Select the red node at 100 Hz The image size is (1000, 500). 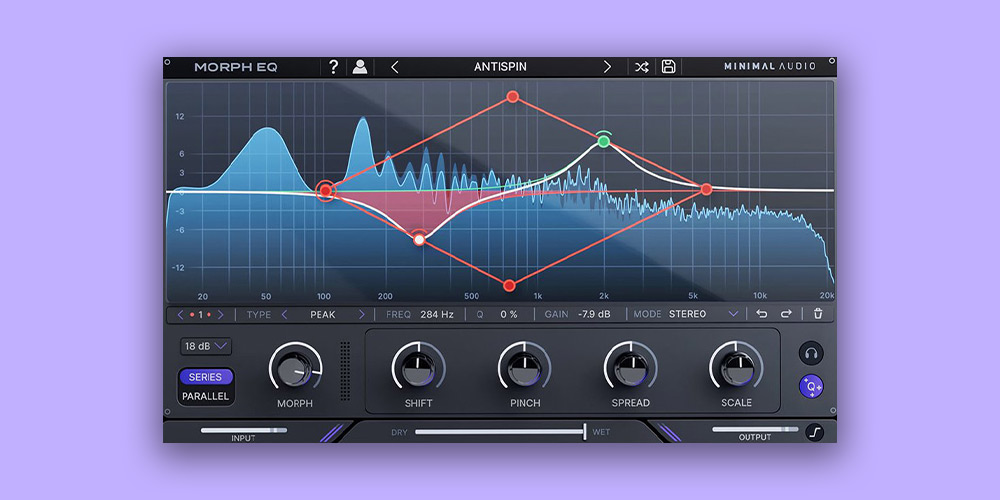[x=326, y=190]
